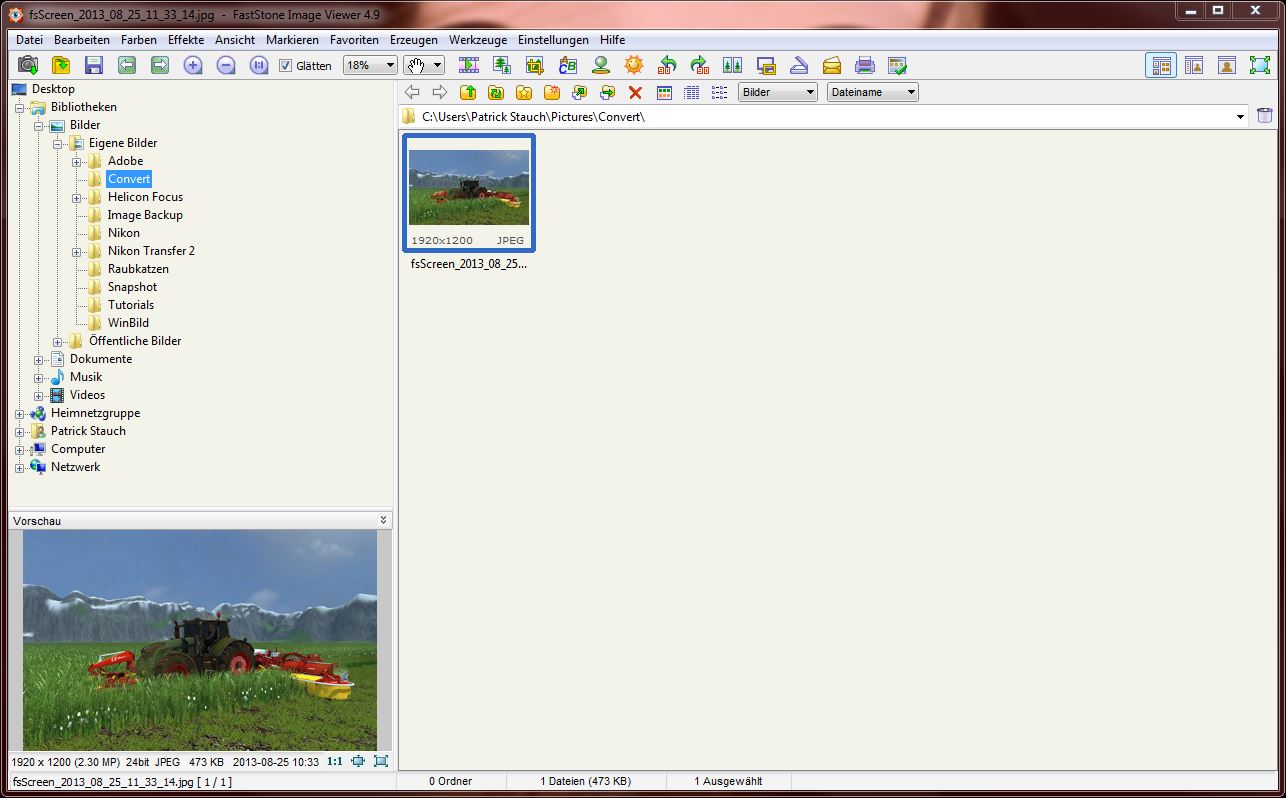This screenshot has height=798, width=1286.
Task: Click the zoom in magnifier icon
Action: click(193, 65)
